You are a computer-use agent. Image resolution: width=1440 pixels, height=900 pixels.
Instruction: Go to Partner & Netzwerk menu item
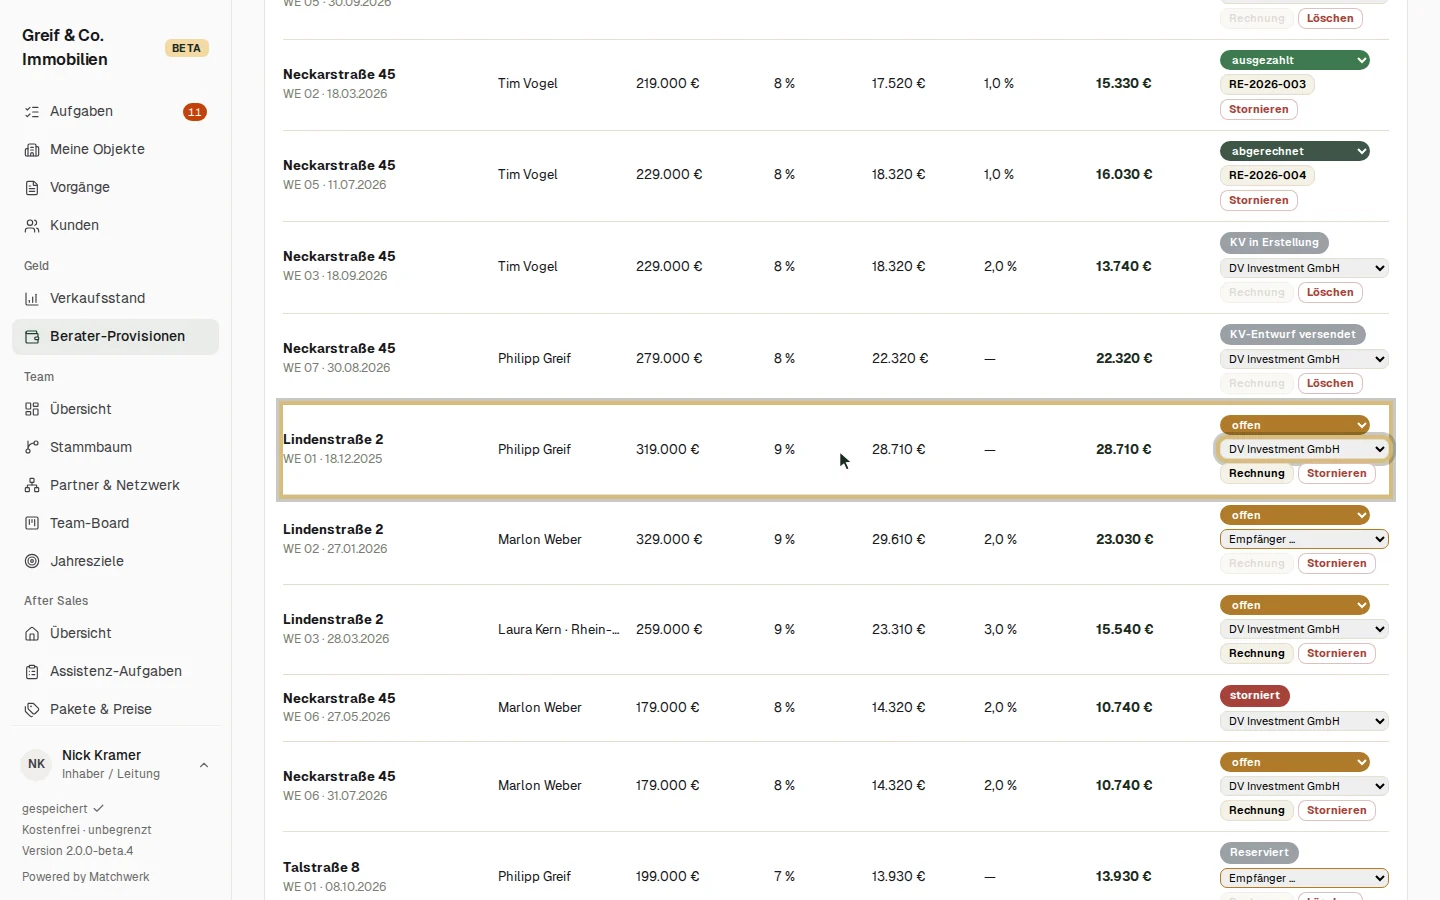115,486
